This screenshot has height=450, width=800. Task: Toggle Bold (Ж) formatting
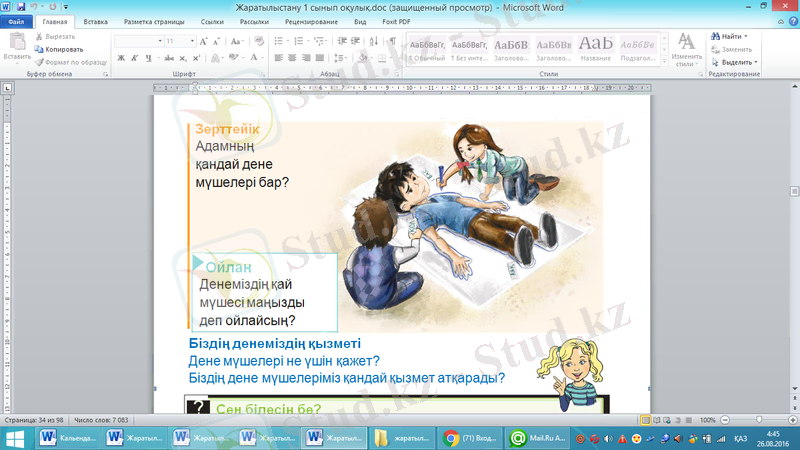[121, 58]
